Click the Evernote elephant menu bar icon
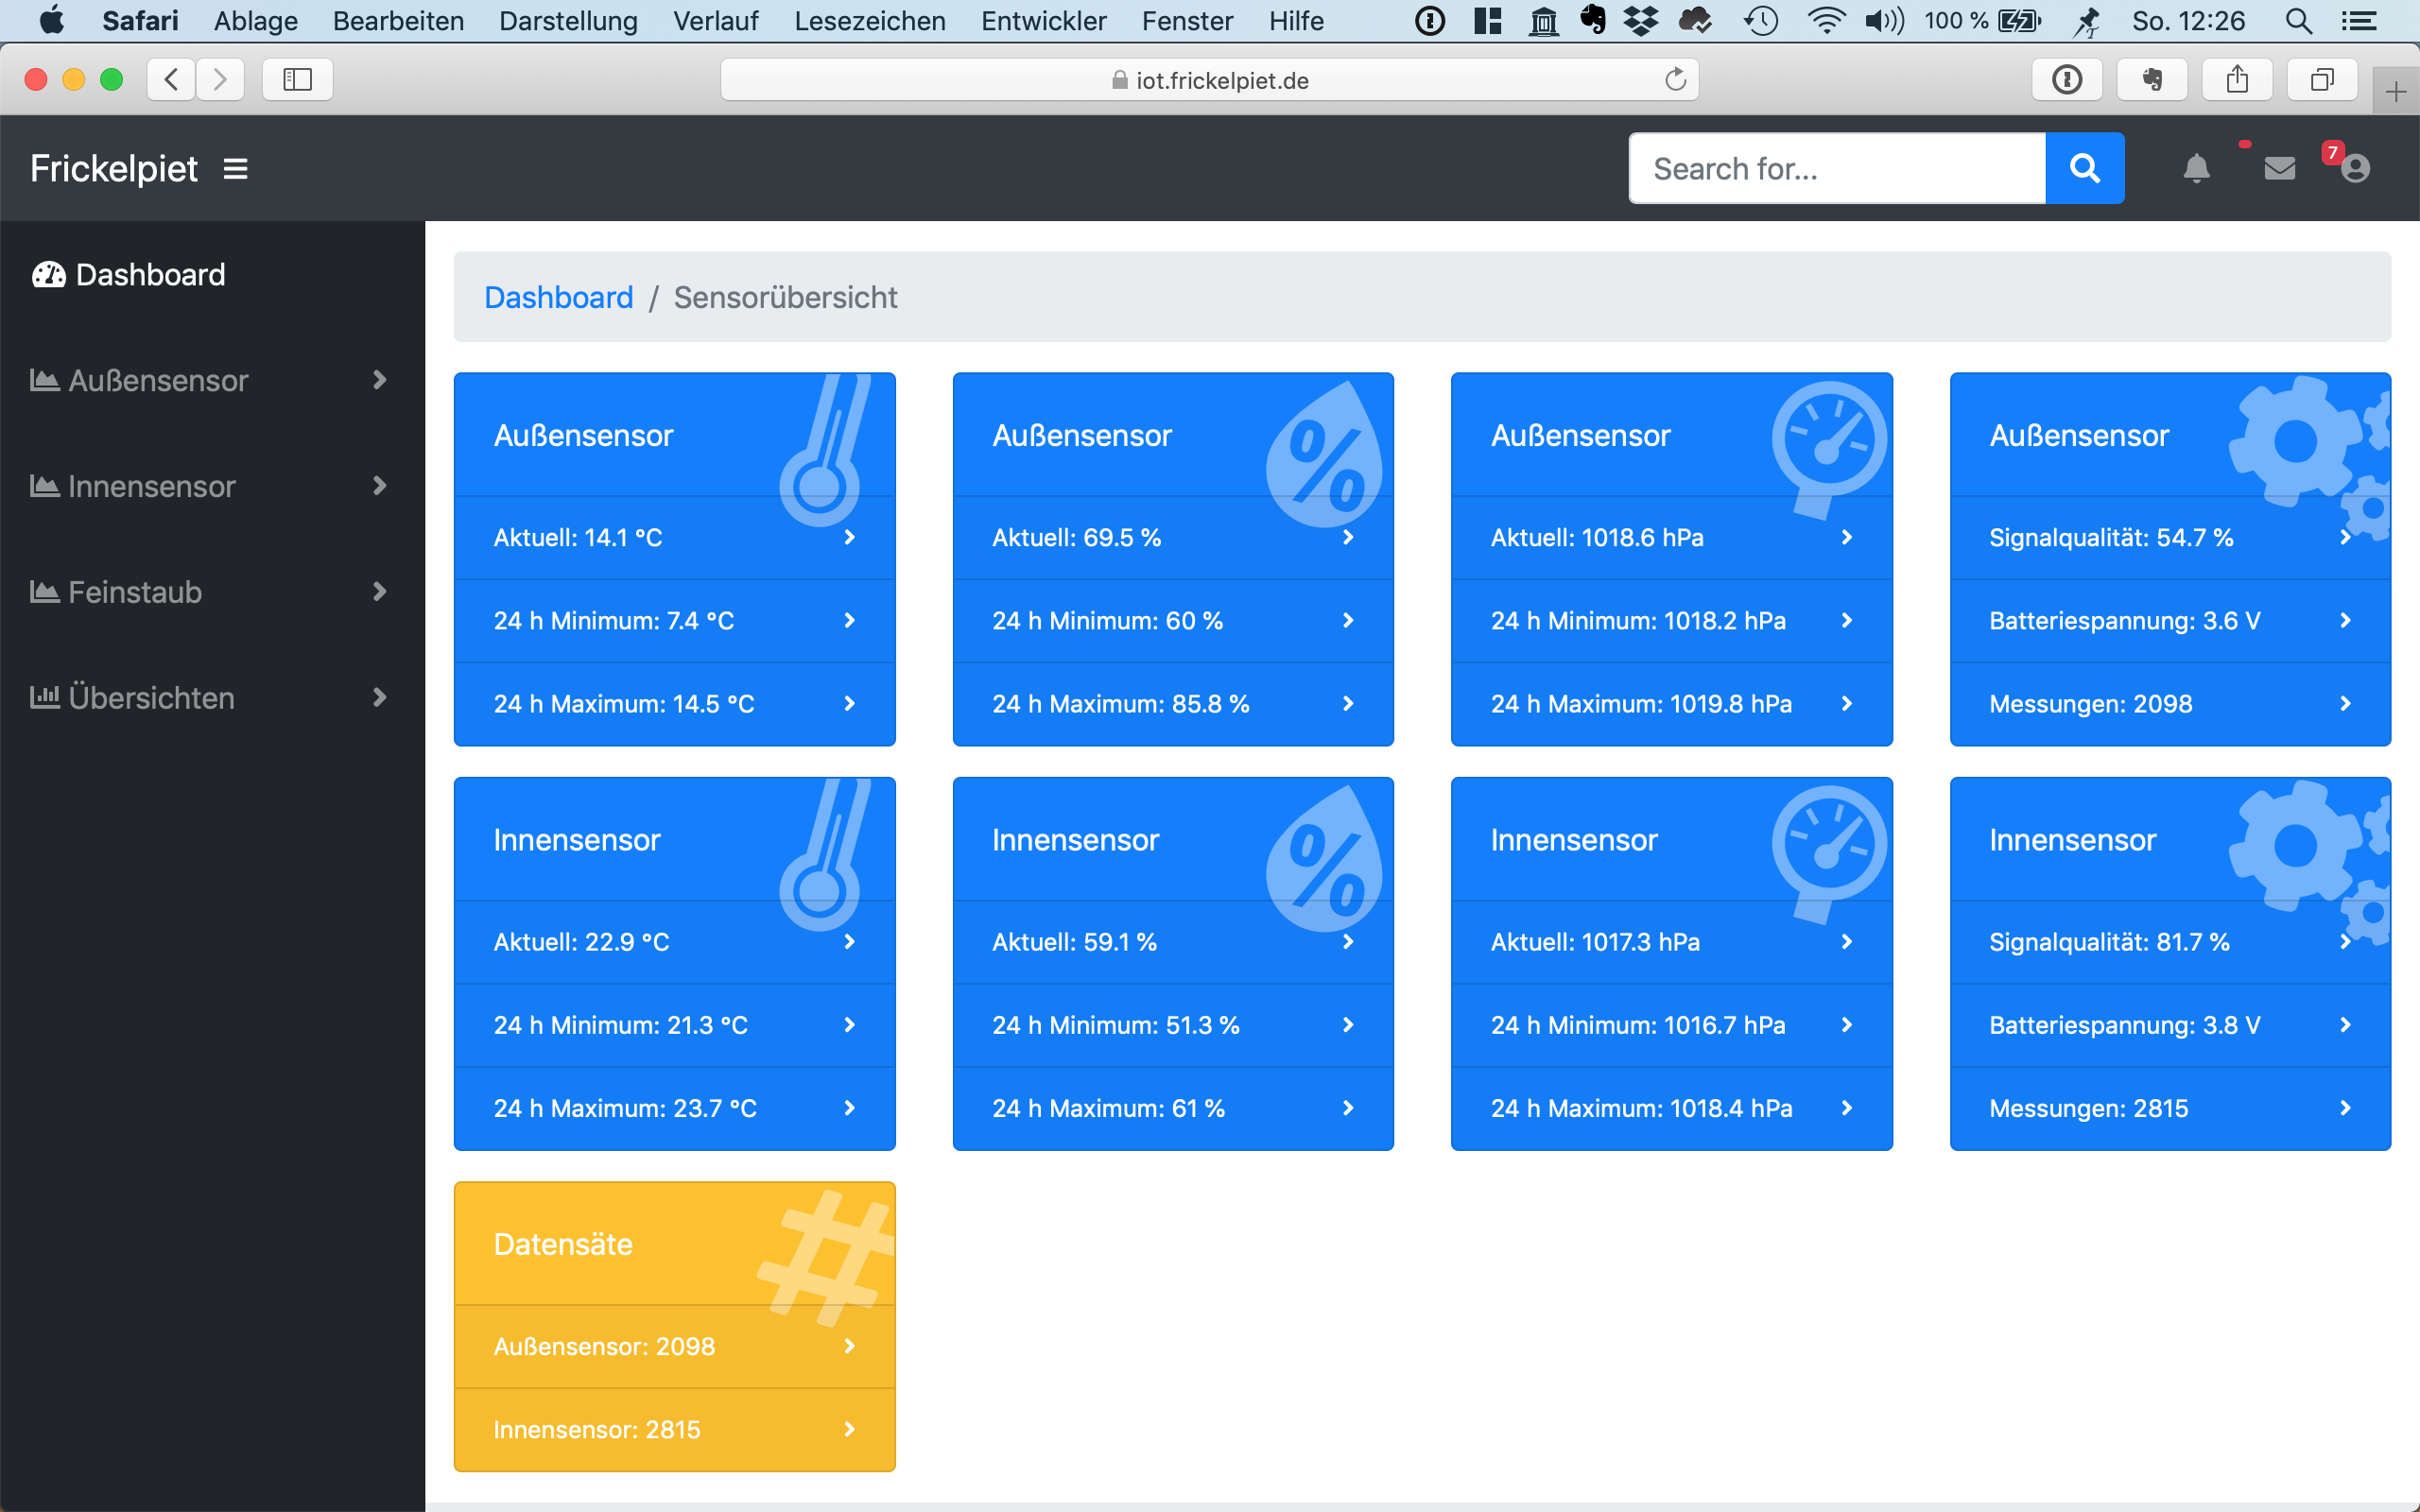The width and height of the screenshot is (2420, 1512). [1593, 21]
